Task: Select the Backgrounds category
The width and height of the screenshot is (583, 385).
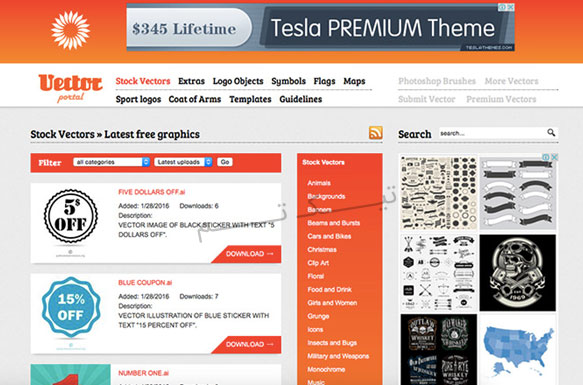Action: (x=326, y=196)
